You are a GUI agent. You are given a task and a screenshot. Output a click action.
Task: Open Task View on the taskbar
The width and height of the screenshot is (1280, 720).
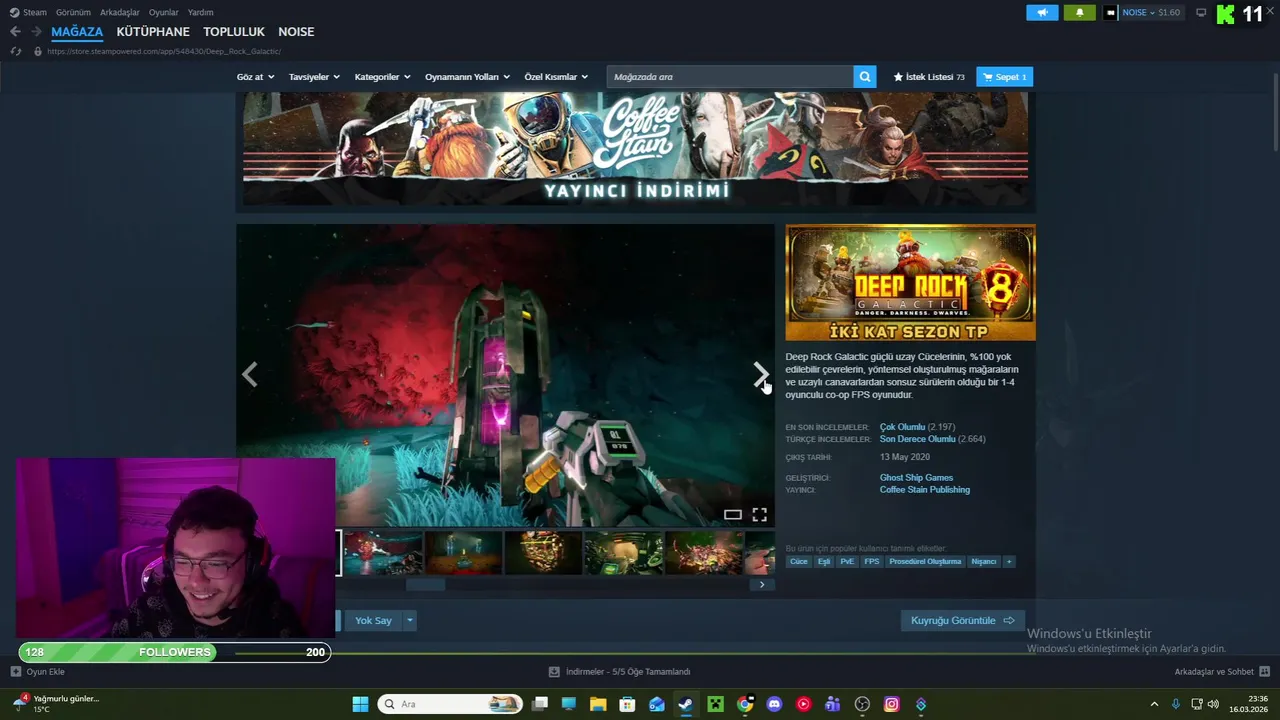540,704
